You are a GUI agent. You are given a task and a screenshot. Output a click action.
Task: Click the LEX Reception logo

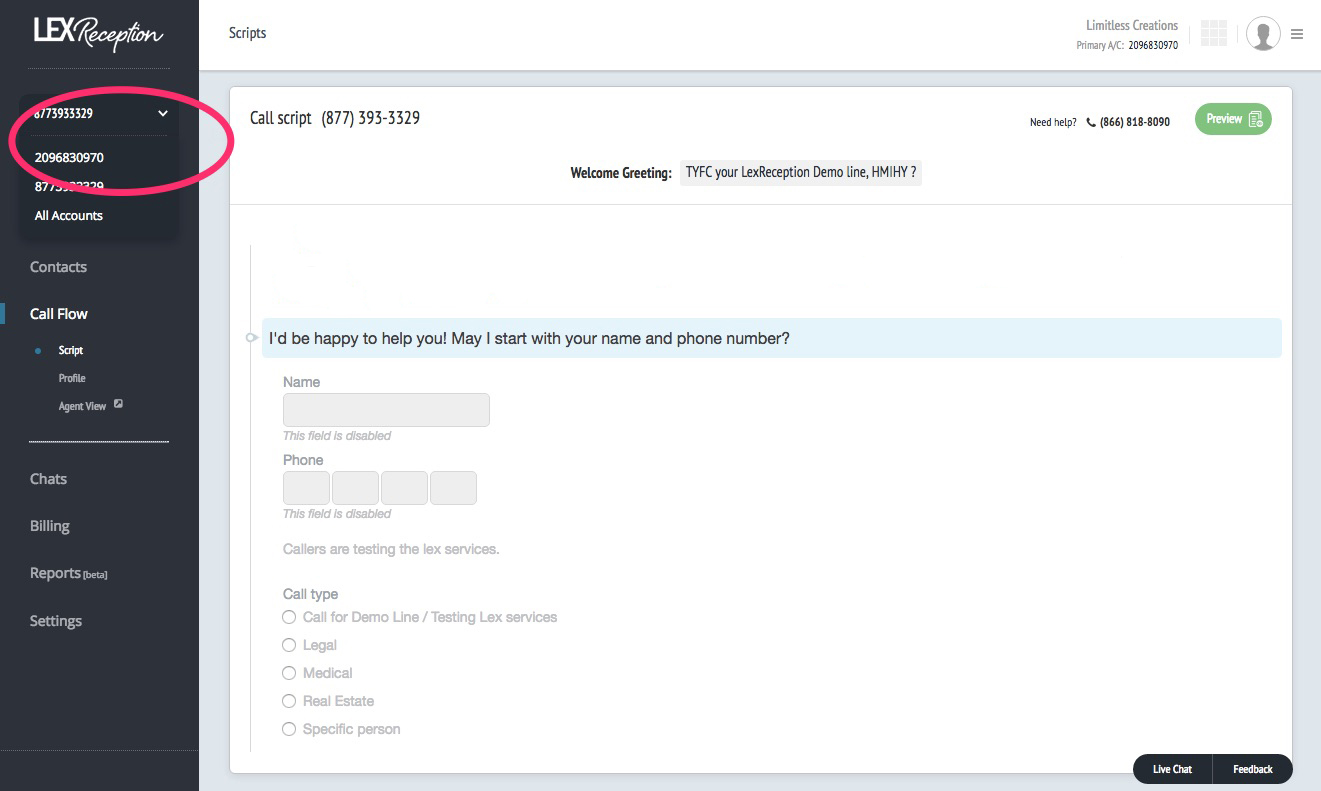pos(98,34)
